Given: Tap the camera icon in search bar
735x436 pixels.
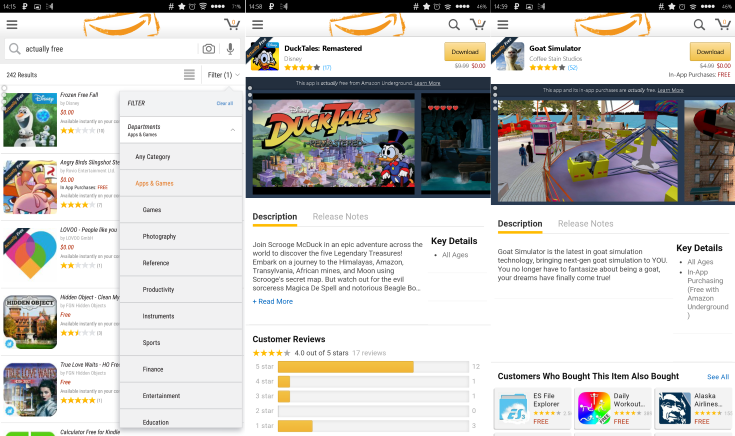Looking at the screenshot, I should [x=208, y=49].
